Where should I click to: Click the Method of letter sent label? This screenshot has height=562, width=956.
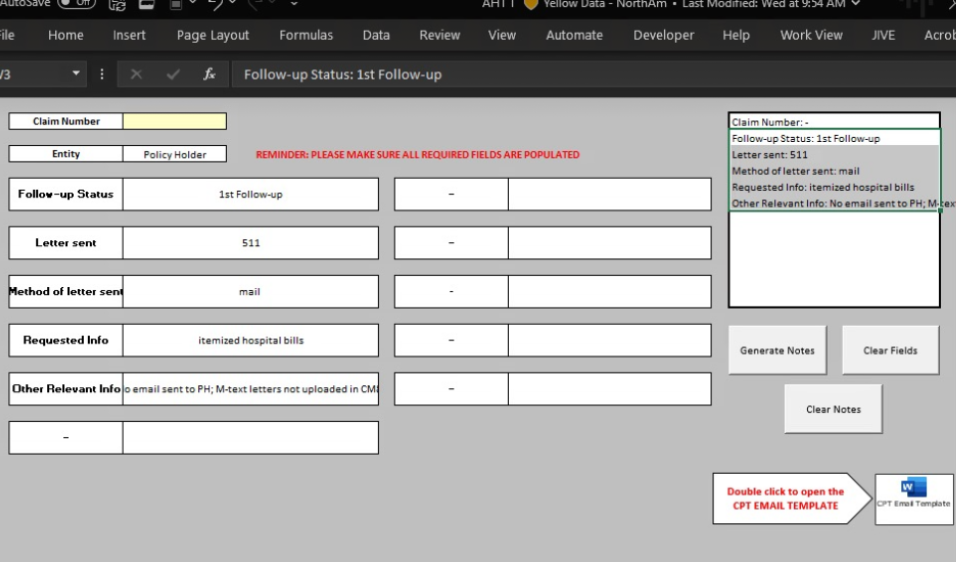pos(66,291)
